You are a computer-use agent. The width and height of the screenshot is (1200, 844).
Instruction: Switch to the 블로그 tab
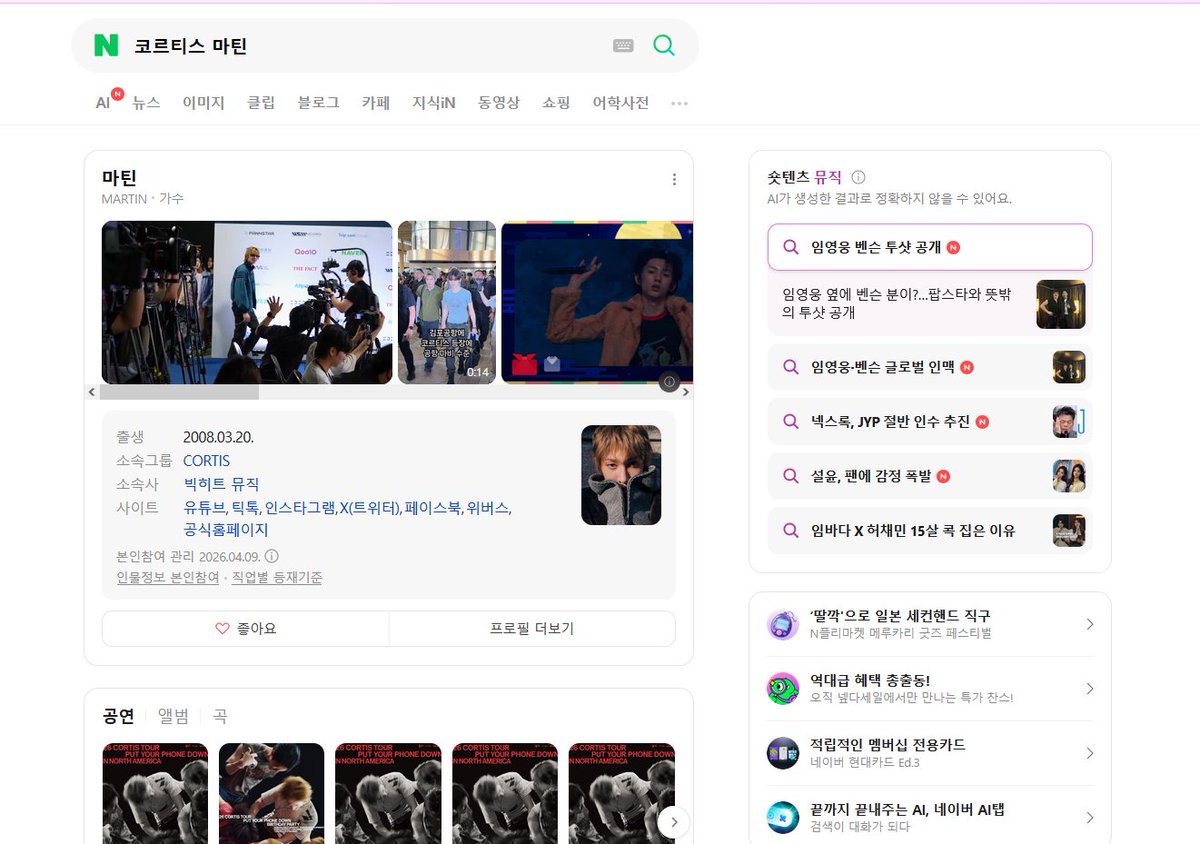(318, 103)
